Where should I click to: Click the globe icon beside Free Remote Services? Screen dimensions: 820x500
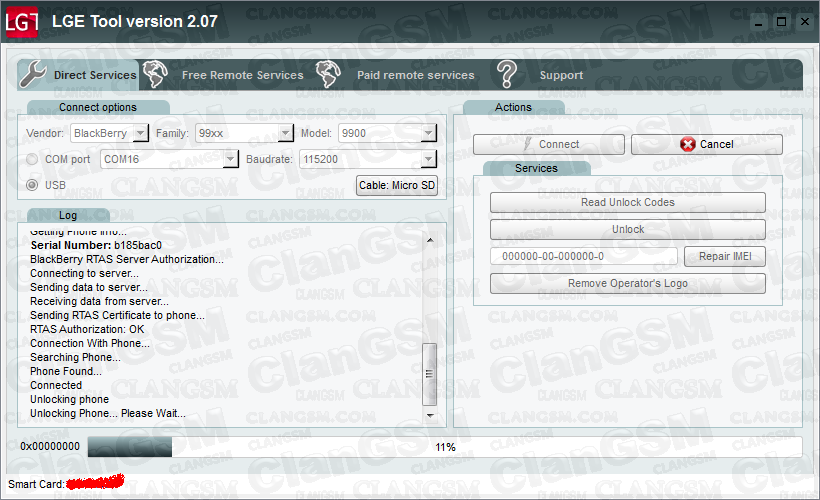(155, 74)
